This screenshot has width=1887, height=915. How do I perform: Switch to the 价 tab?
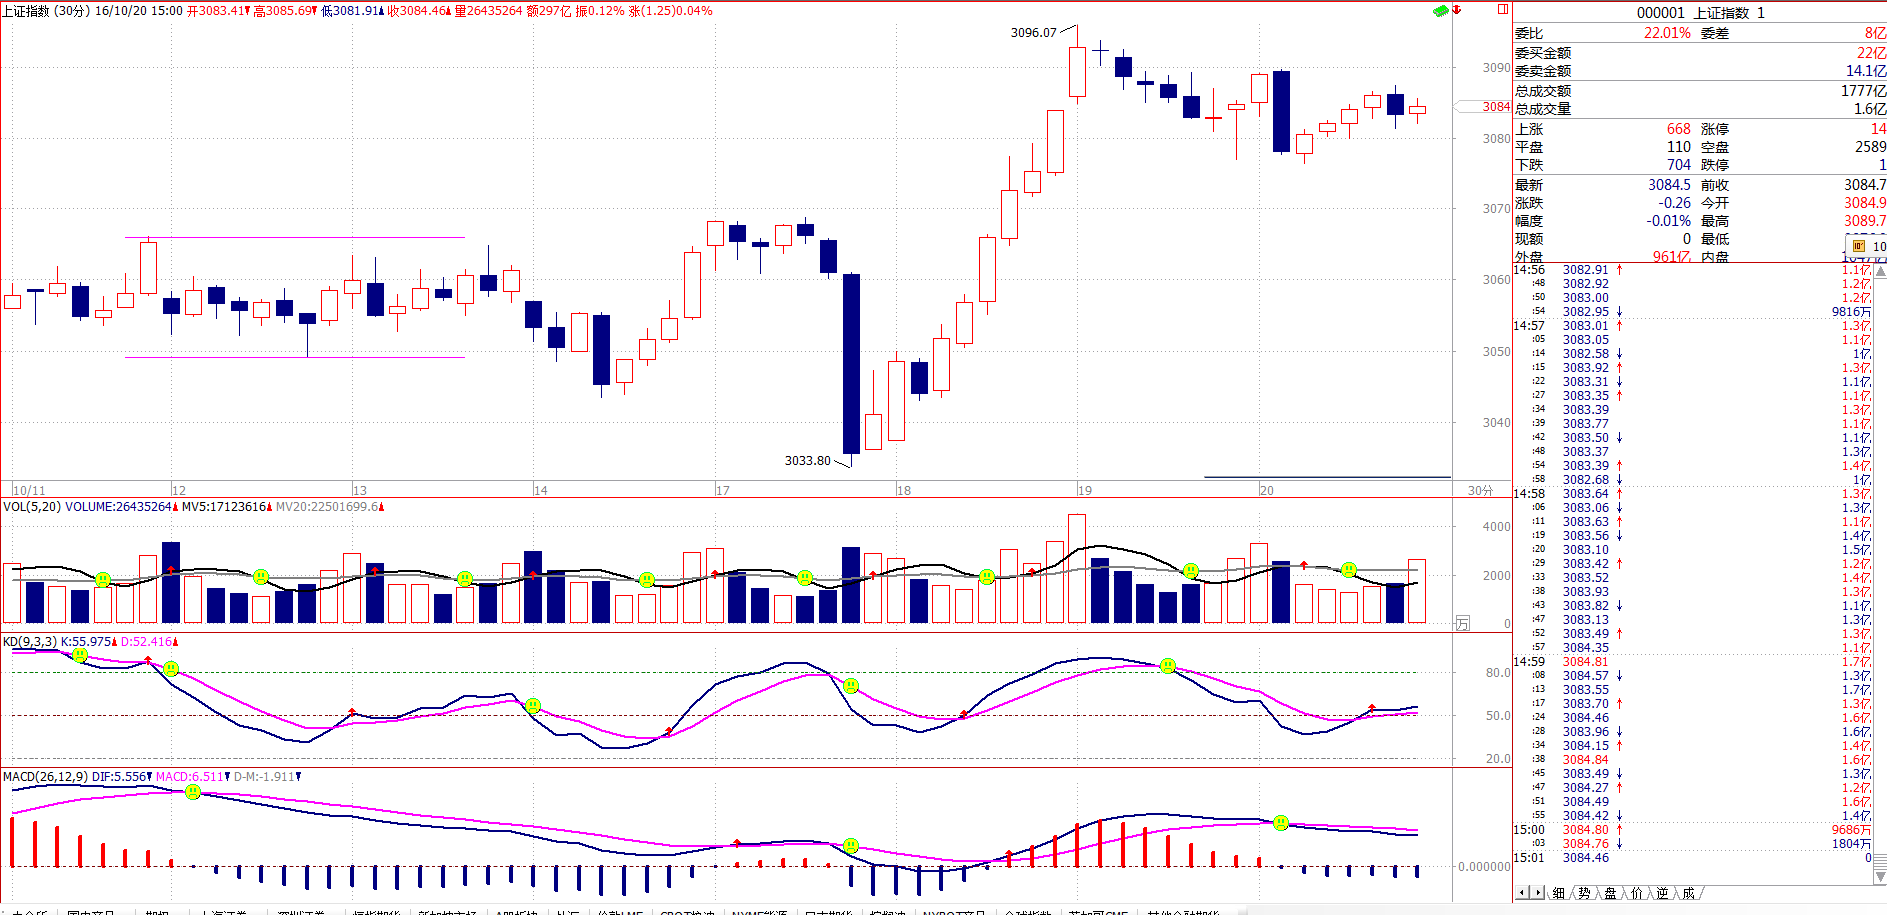[1637, 893]
